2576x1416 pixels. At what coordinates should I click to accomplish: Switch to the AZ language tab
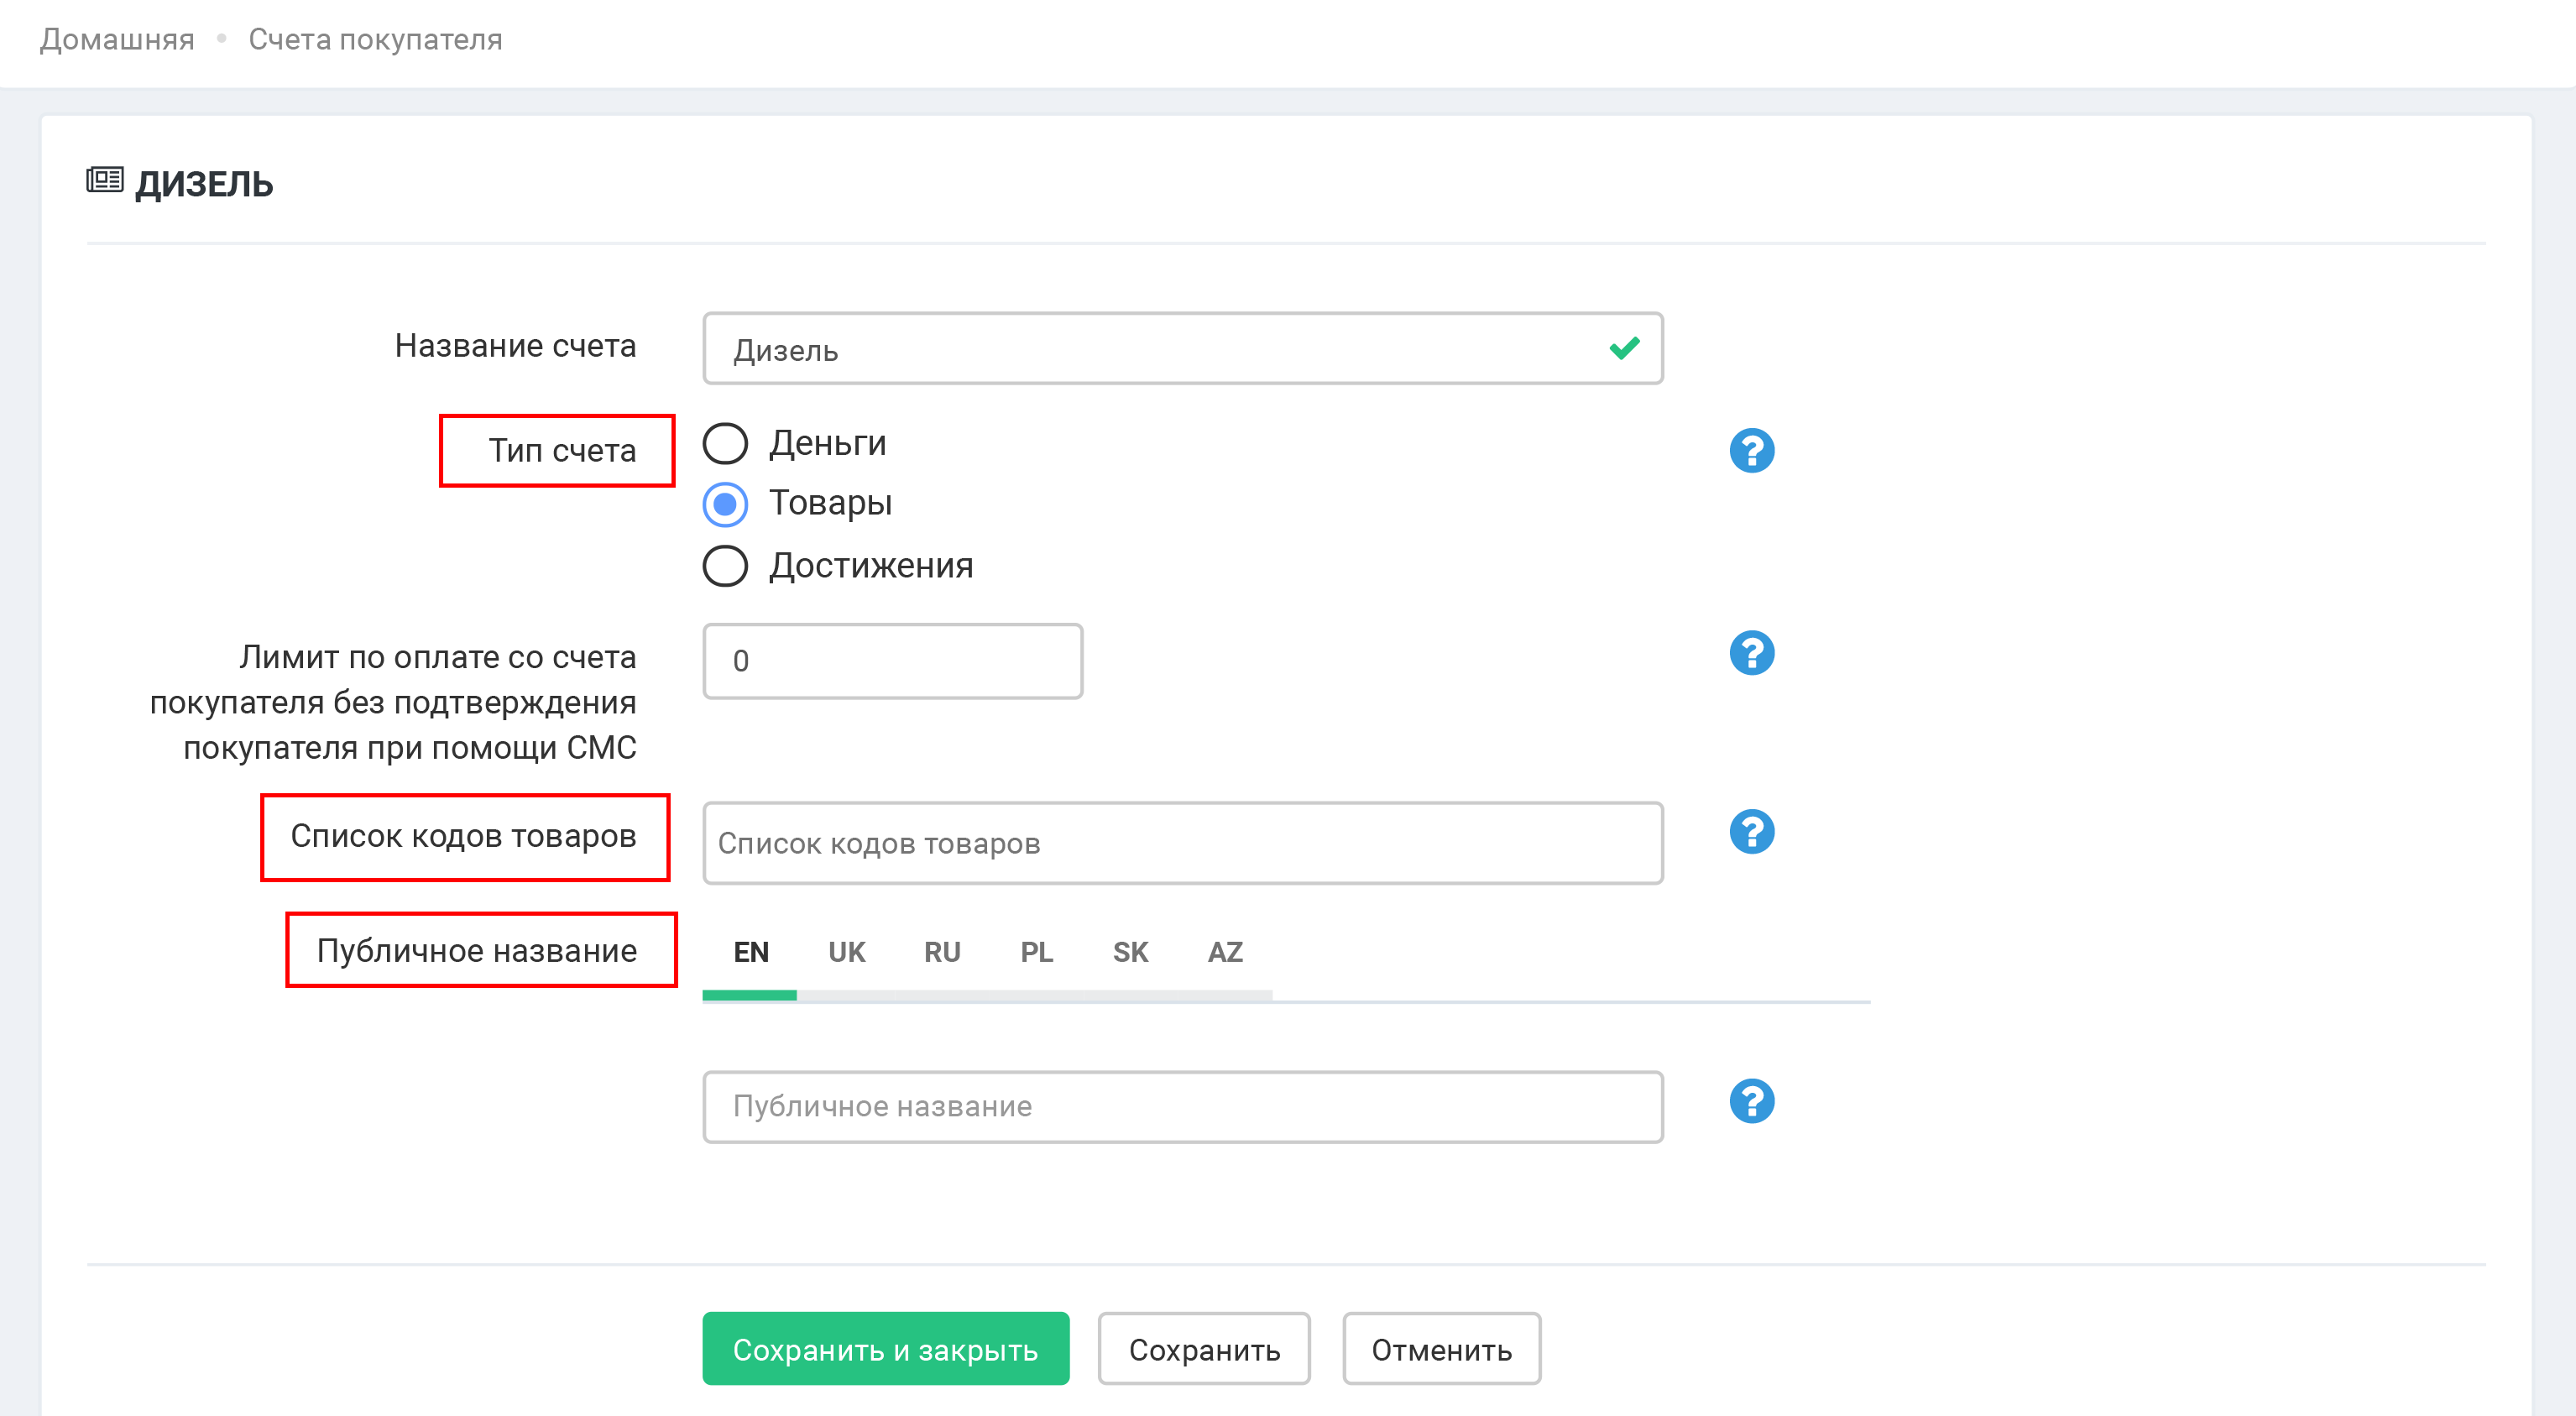click(x=1225, y=952)
